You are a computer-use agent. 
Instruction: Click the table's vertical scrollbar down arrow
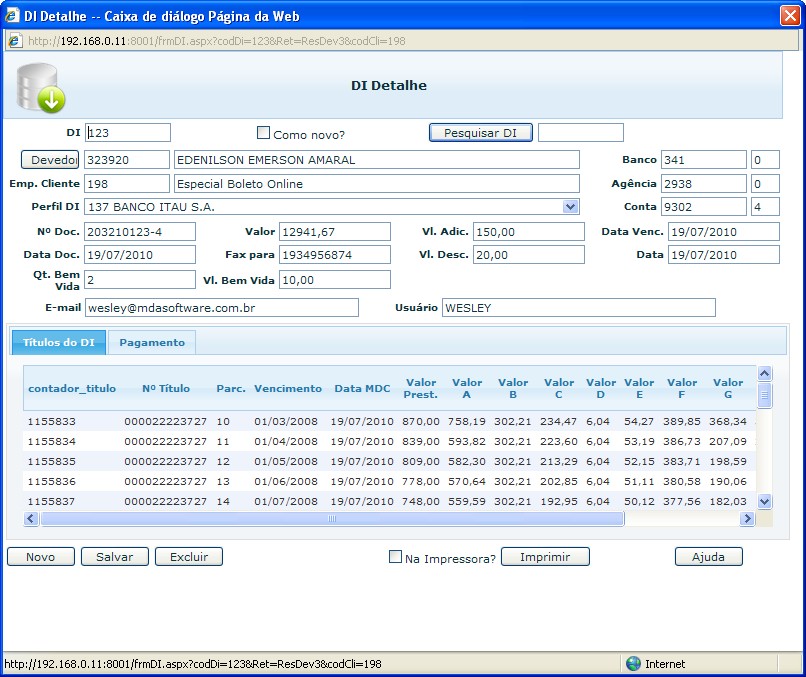click(x=765, y=501)
